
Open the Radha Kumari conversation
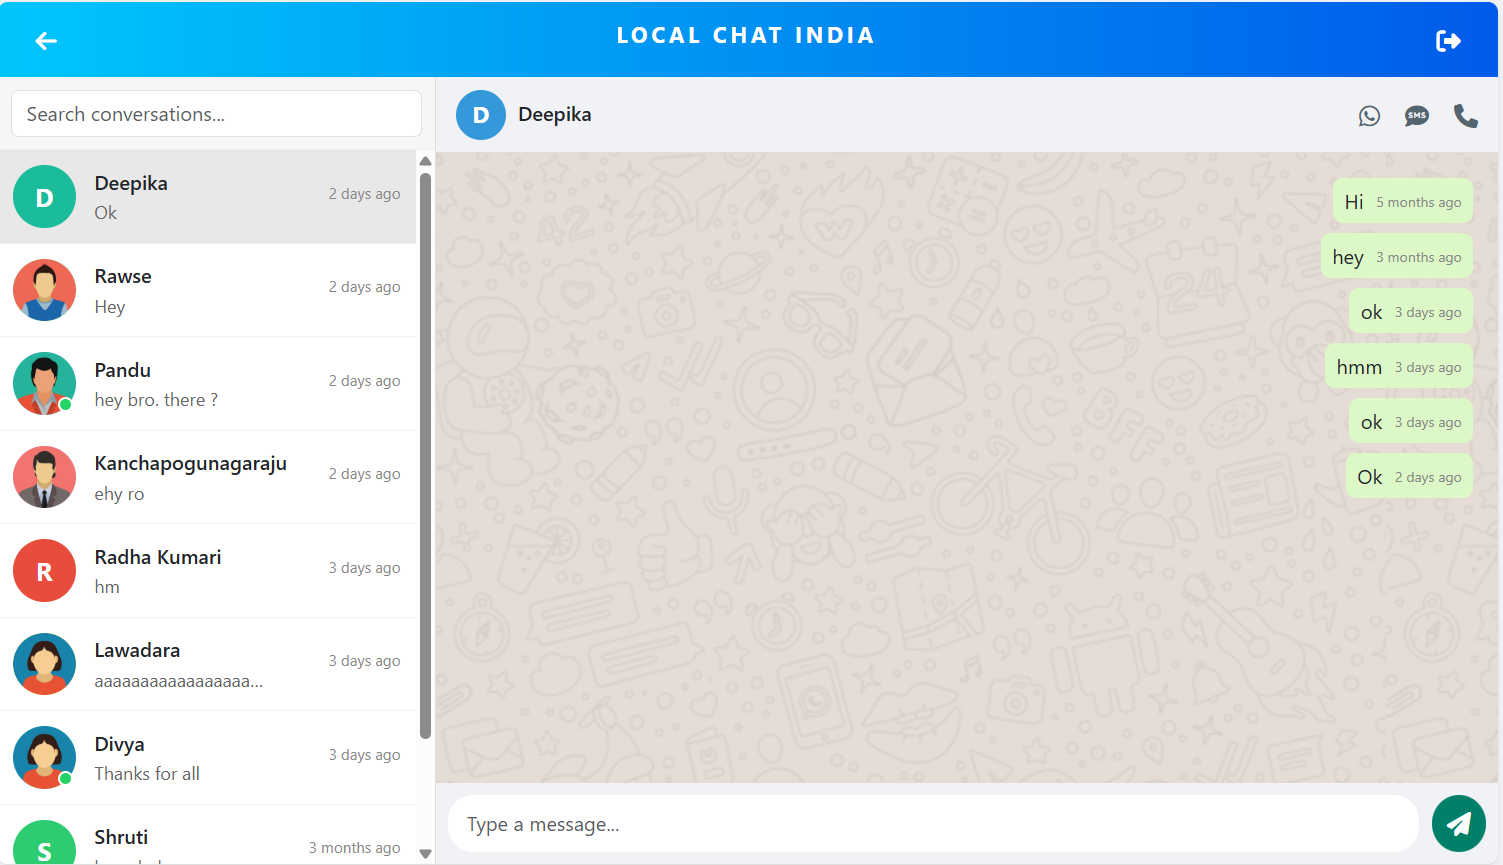[208, 571]
